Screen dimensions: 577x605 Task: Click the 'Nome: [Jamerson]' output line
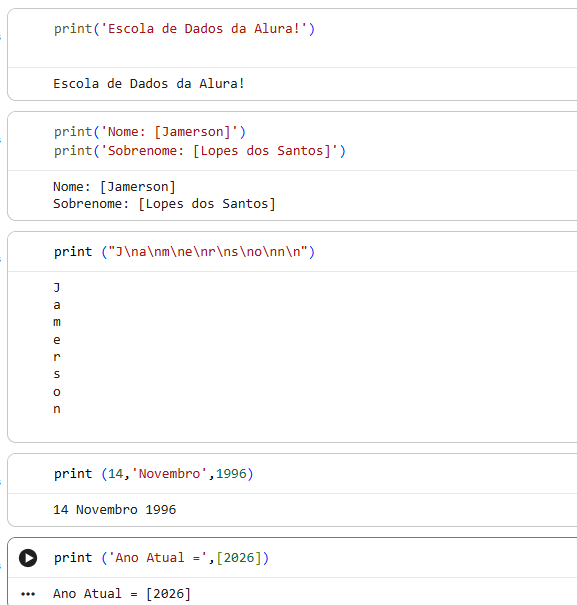click(x=114, y=187)
